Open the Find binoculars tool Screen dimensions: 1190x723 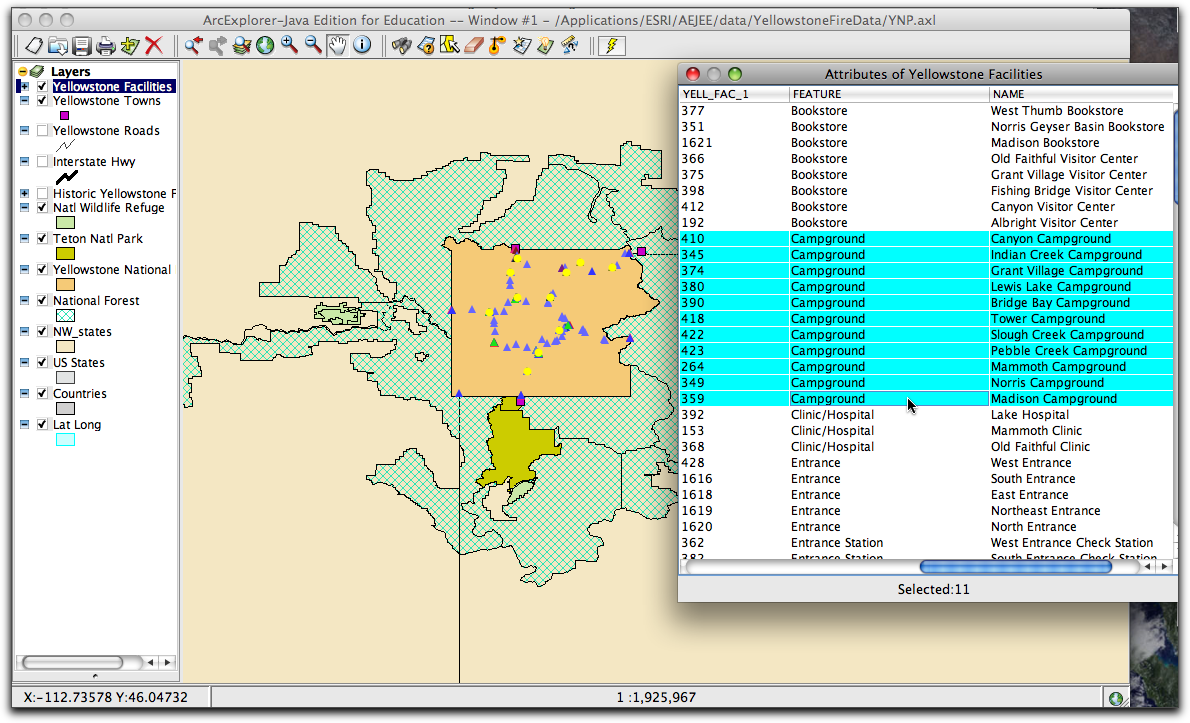coord(401,45)
